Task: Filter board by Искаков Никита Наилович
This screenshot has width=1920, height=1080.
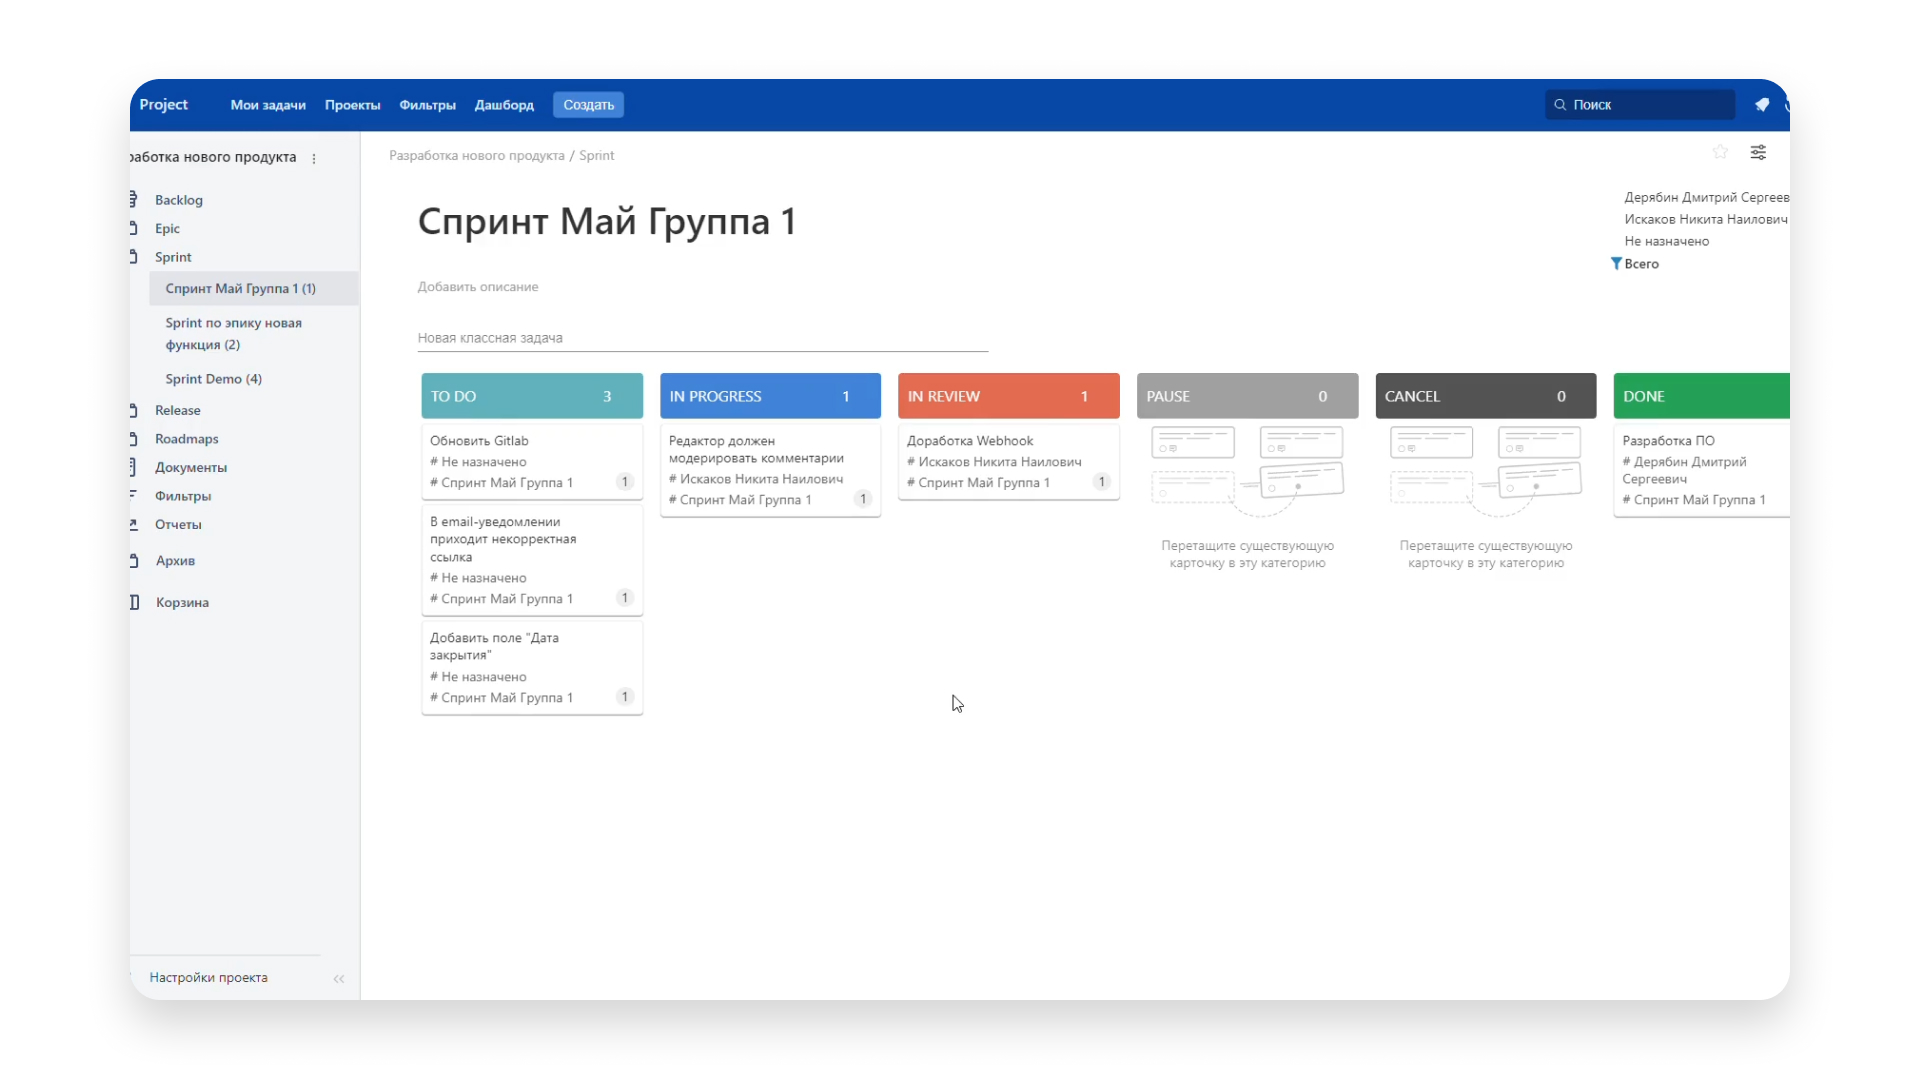Action: point(1705,220)
